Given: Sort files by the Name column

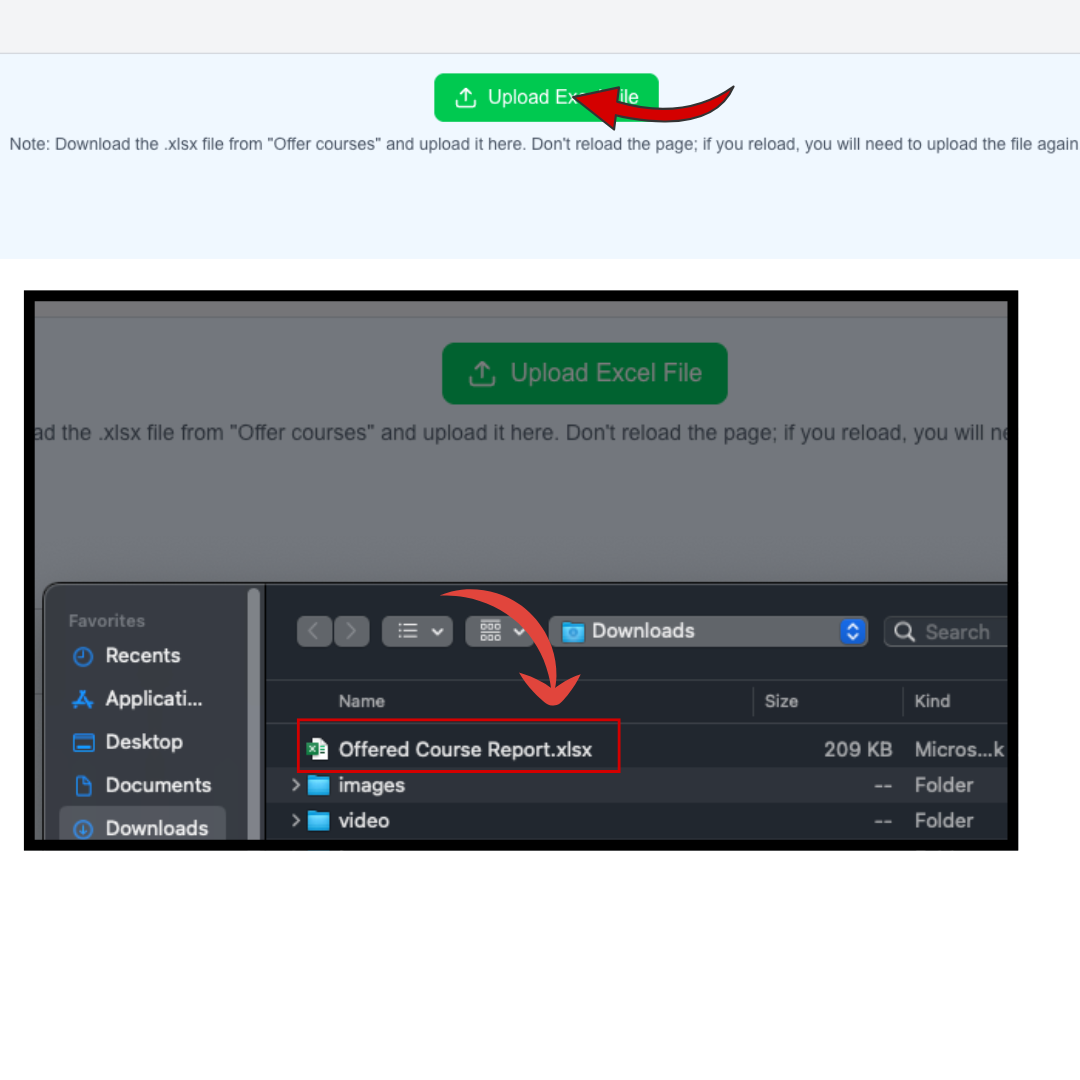Looking at the screenshot, I should [x=362, y=701].
